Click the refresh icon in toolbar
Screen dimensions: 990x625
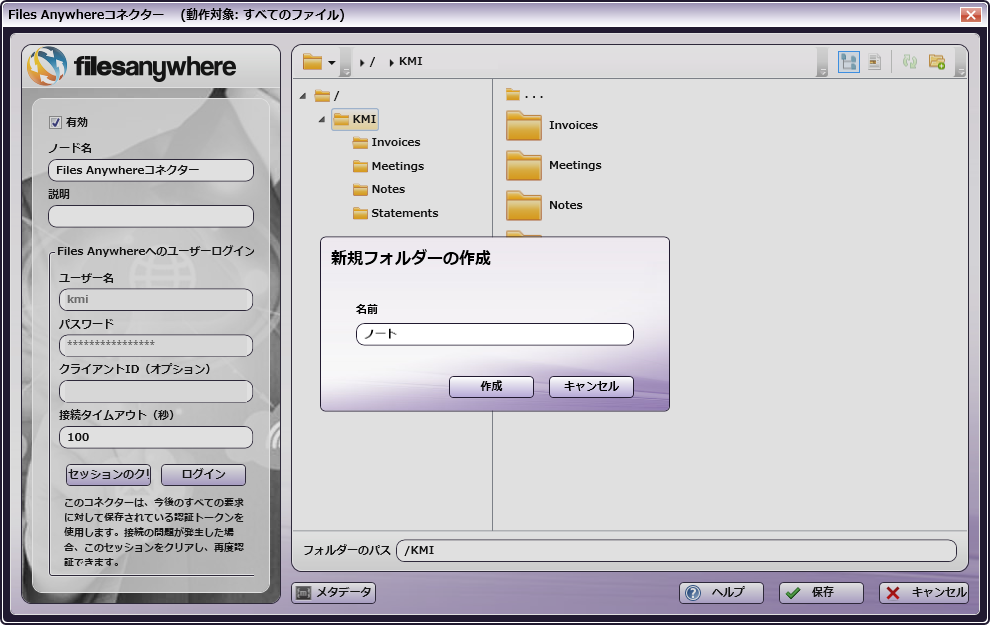pyautogui.click(x=909, y=62)
